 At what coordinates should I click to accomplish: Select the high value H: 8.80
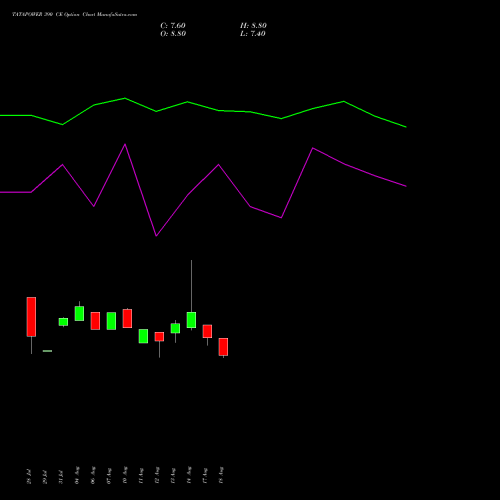253,26
